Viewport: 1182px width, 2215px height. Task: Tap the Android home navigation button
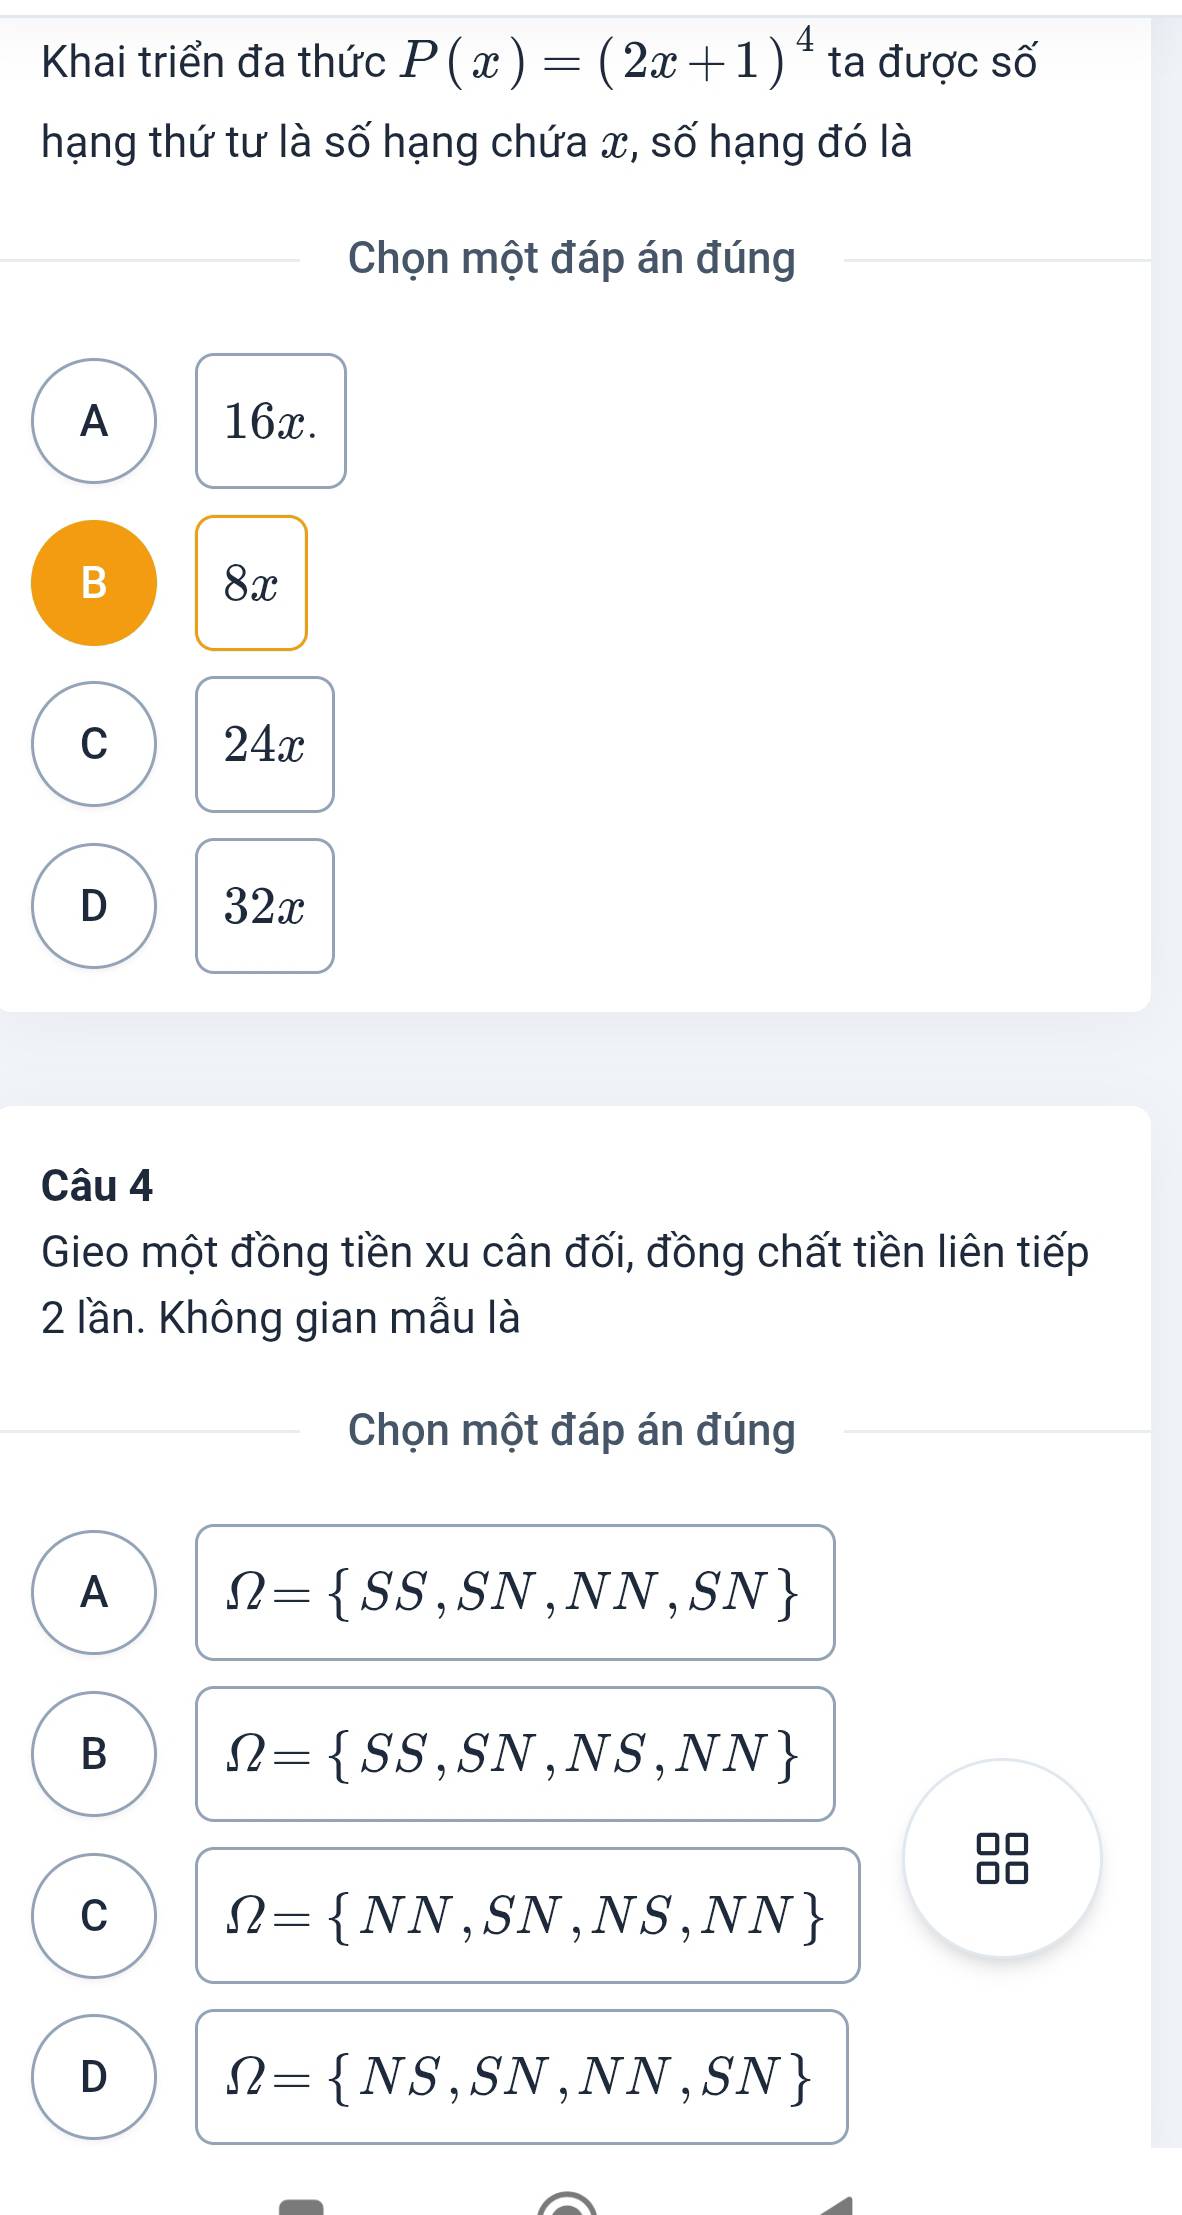[566, 2204]
